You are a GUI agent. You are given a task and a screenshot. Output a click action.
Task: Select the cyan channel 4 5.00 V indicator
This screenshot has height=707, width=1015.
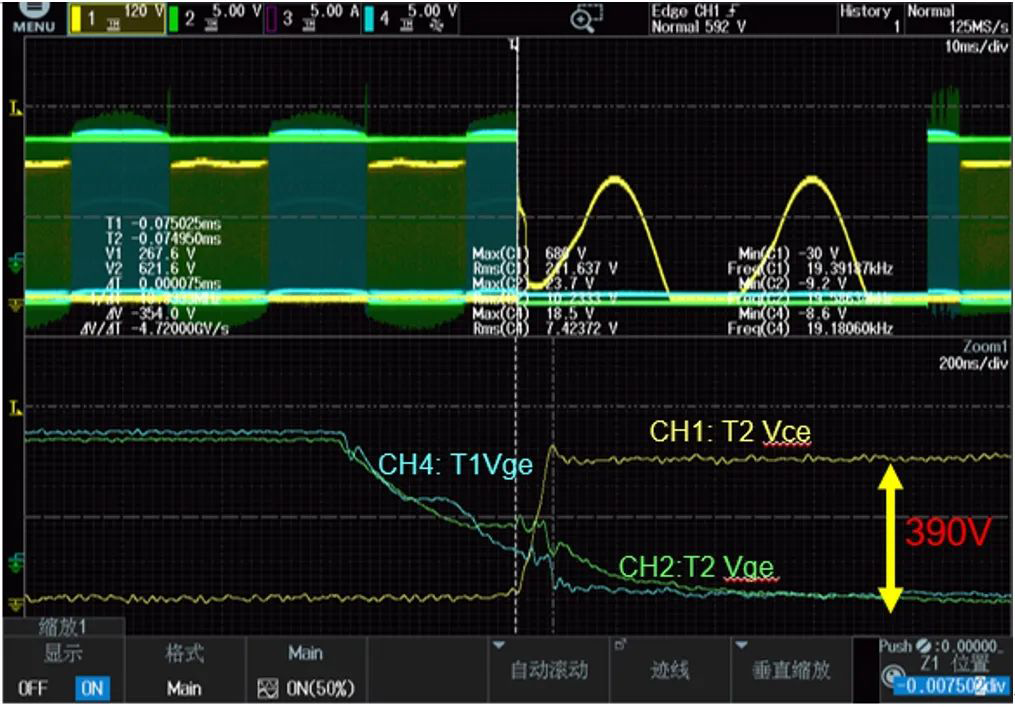410,17
